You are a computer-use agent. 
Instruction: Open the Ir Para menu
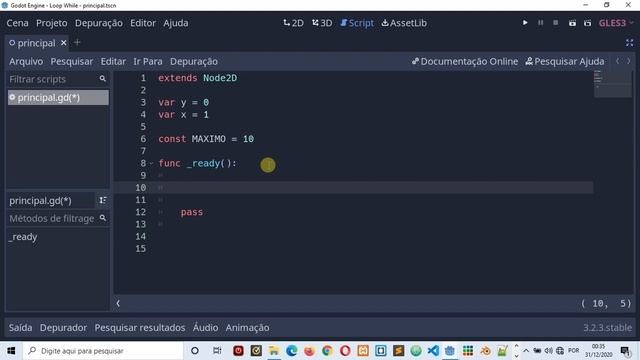coord(147,61)
